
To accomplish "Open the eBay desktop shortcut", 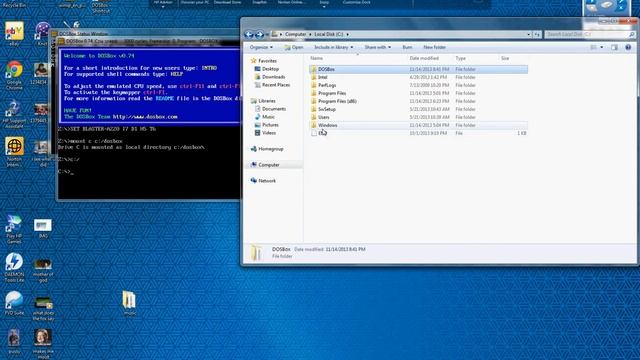I will coord(14,33).
